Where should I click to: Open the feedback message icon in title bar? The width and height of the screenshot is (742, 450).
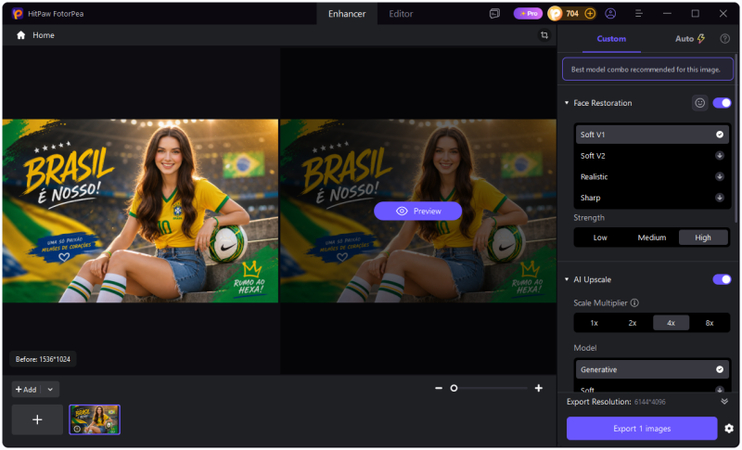495,14
